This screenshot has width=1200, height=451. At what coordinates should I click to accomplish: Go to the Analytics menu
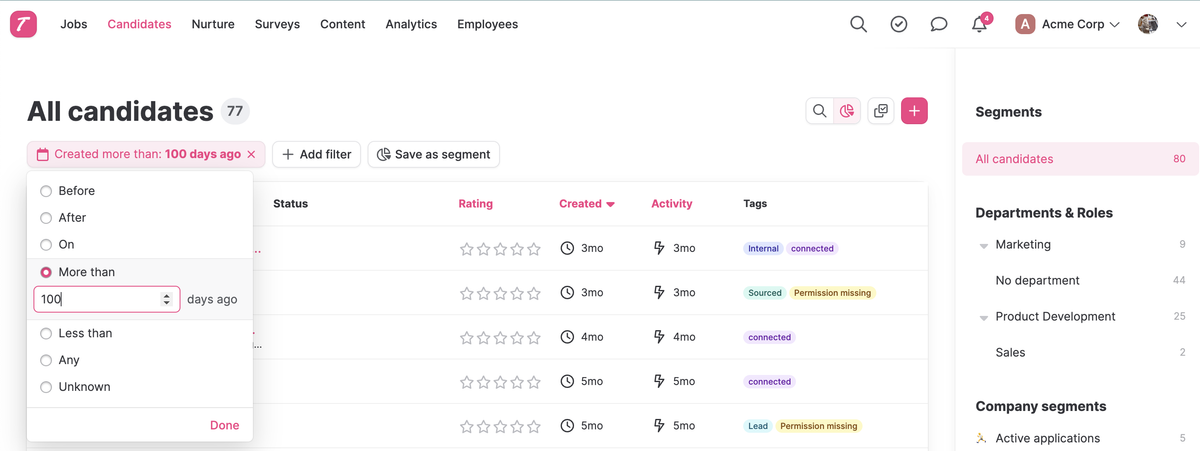tap(411, 24)
